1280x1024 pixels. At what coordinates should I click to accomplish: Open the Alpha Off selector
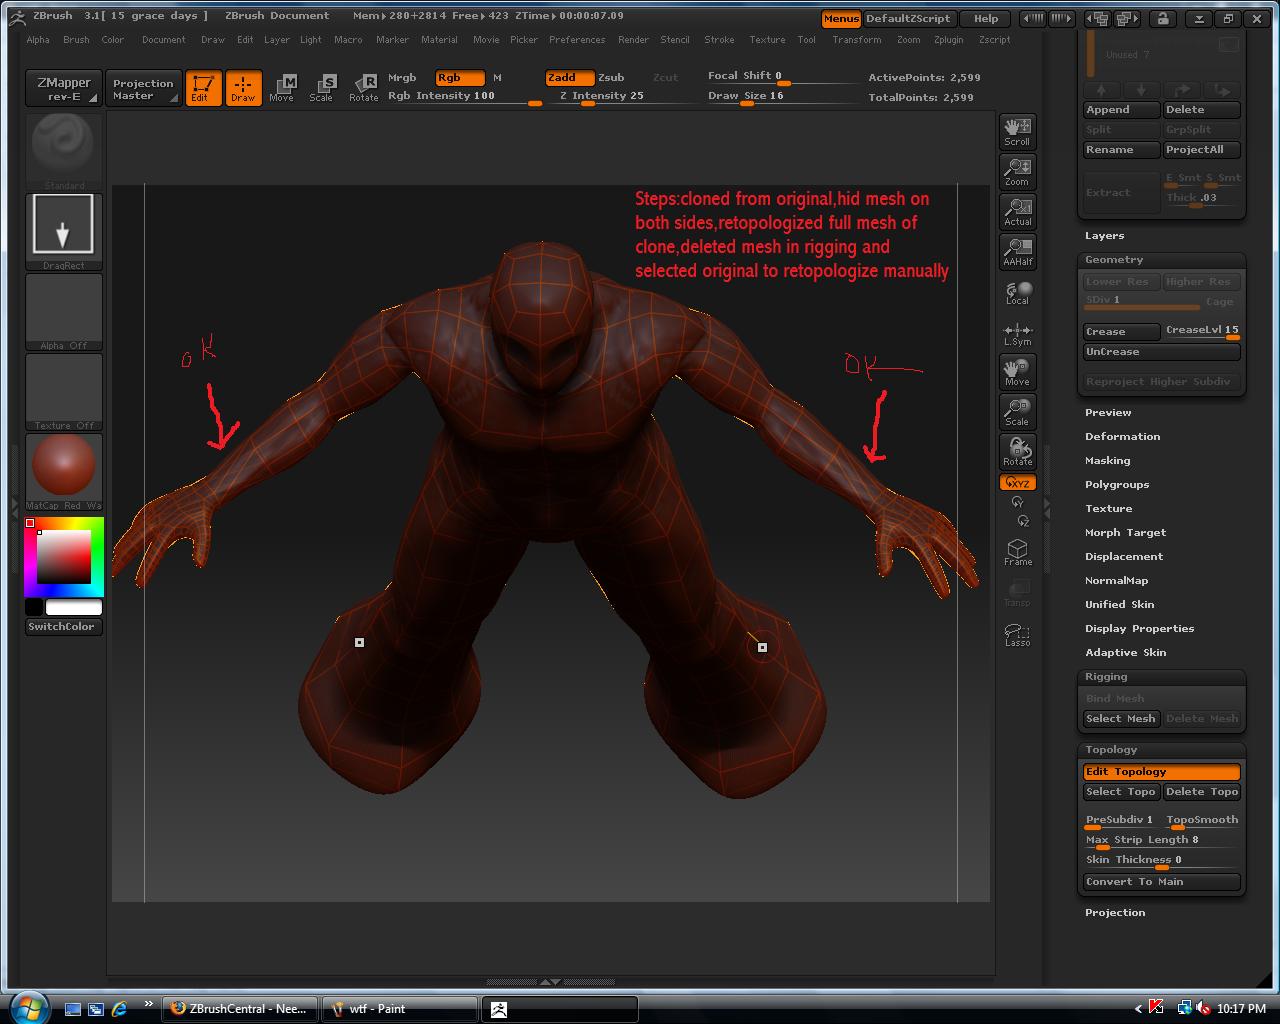point(63,311)
